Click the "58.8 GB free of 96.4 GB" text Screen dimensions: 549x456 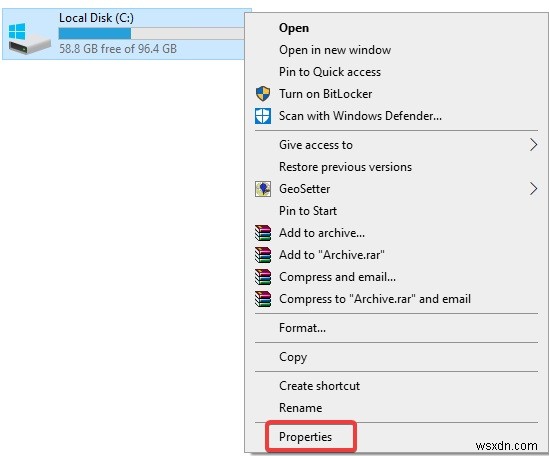118,49
